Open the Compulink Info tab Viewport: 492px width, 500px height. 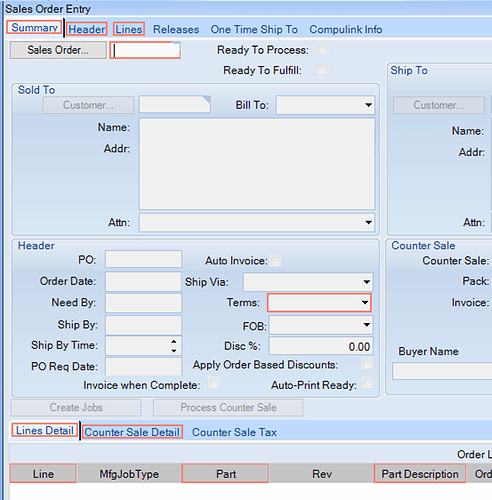point(346,29)
